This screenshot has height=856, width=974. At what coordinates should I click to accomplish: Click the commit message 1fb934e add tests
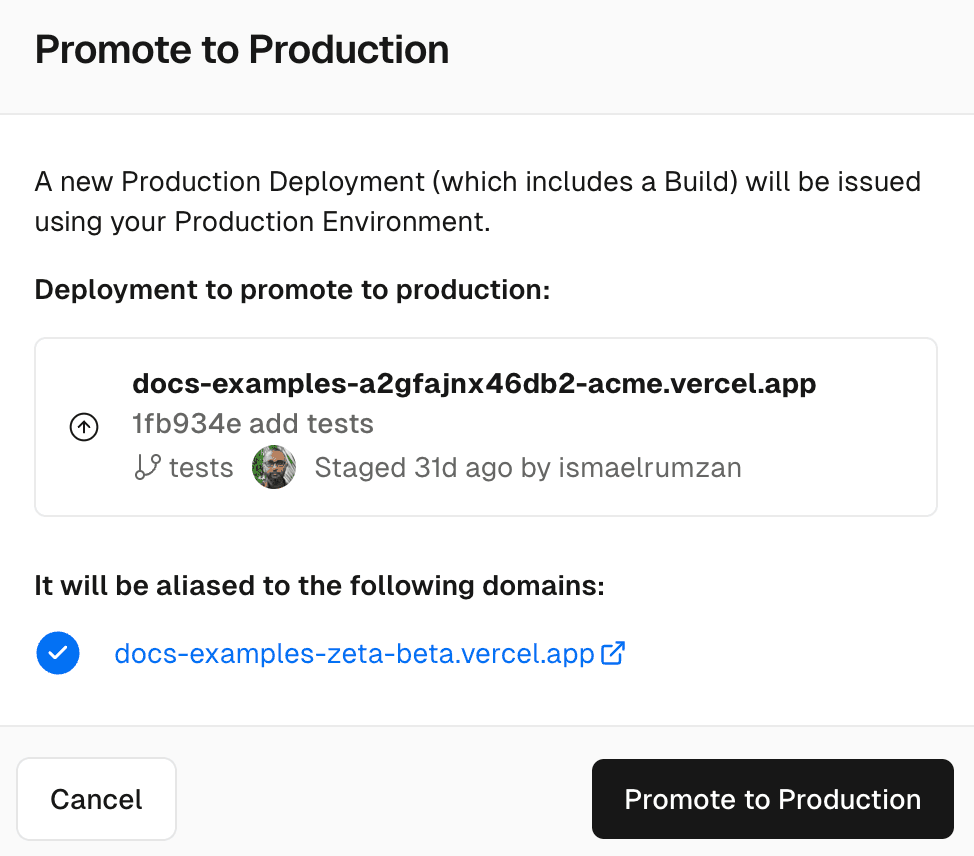[252, 423]
